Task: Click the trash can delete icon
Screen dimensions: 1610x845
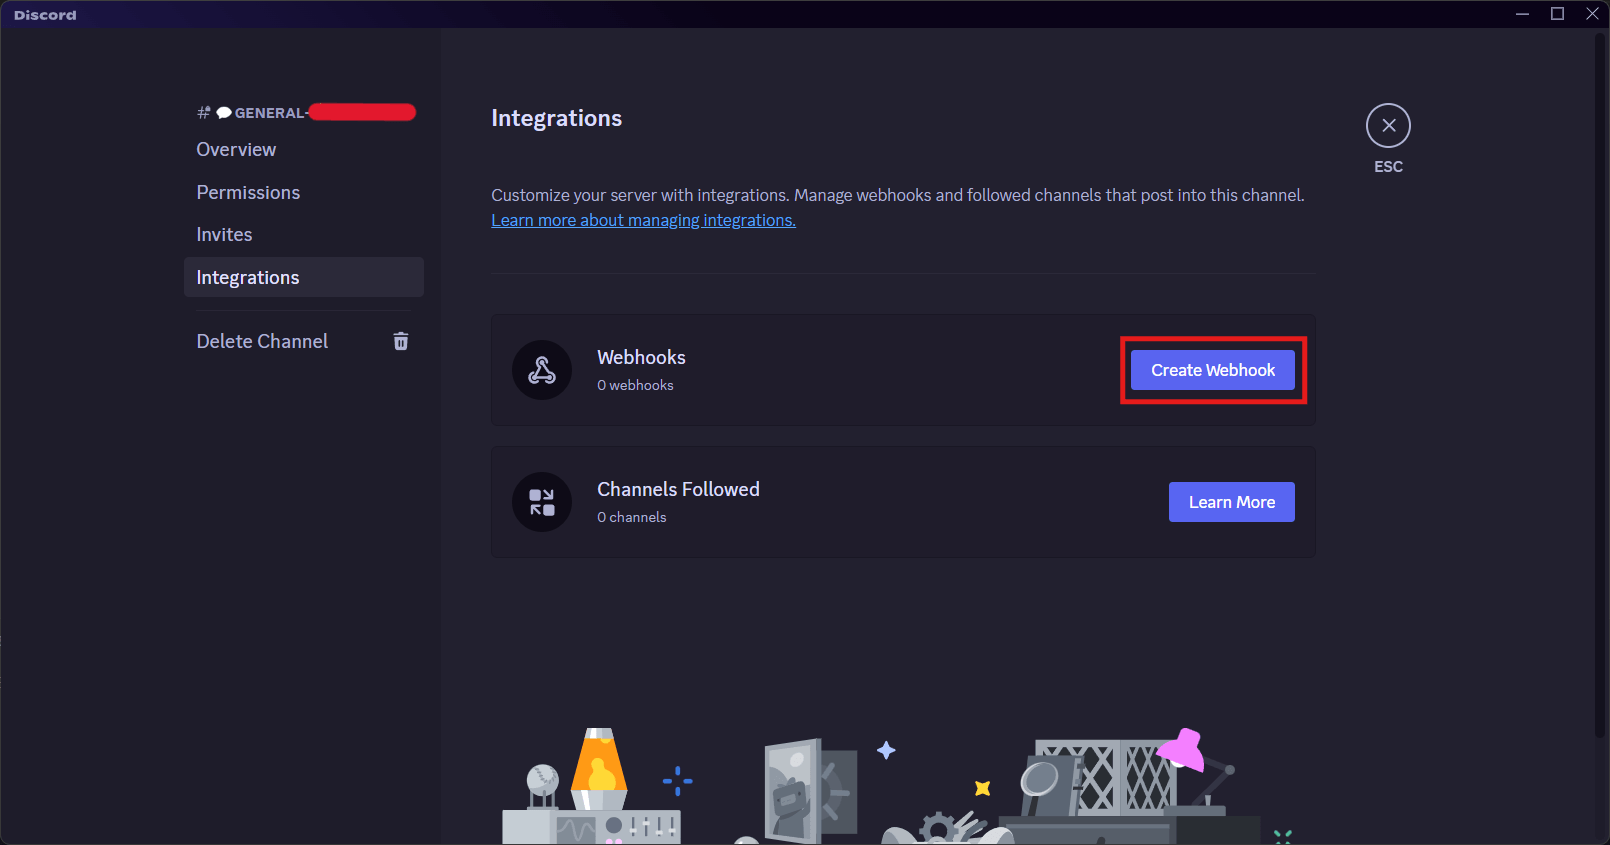Action: pyautogui.click(x=400, y=341)
